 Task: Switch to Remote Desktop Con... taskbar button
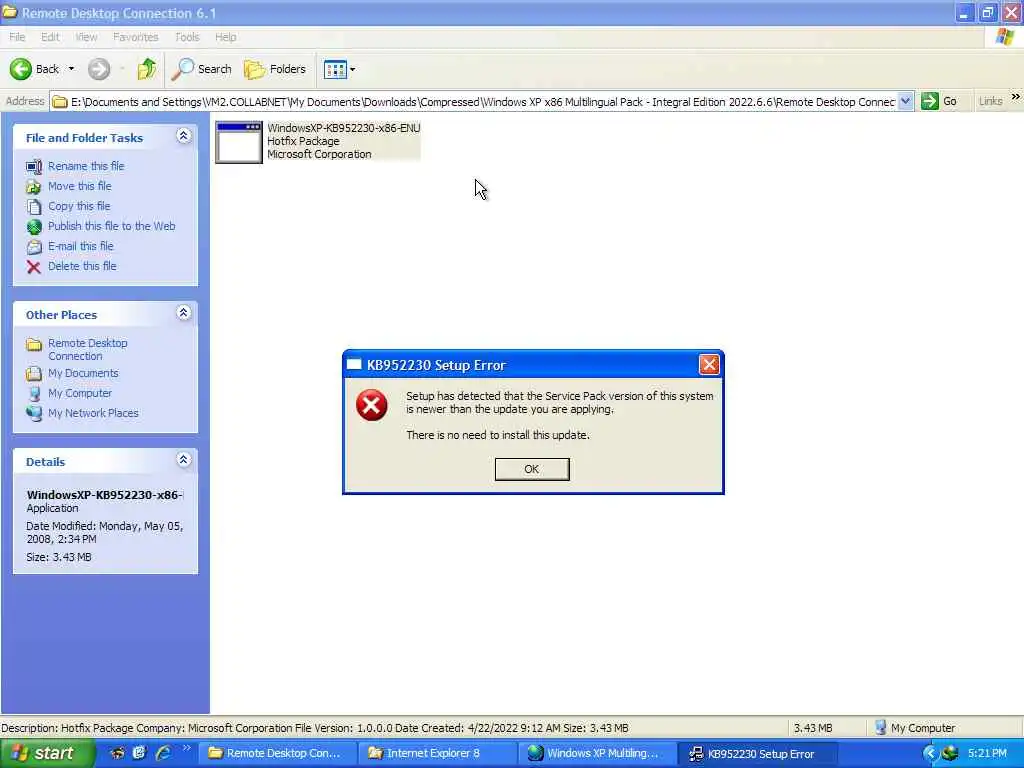pyautogui.click(x=277, y=754)
